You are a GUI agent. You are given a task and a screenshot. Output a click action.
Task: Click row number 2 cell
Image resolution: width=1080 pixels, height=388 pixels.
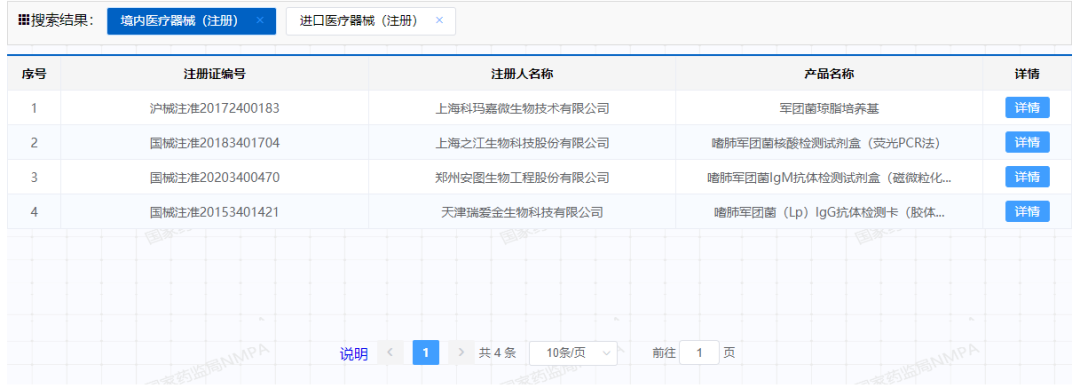(34, 143)
